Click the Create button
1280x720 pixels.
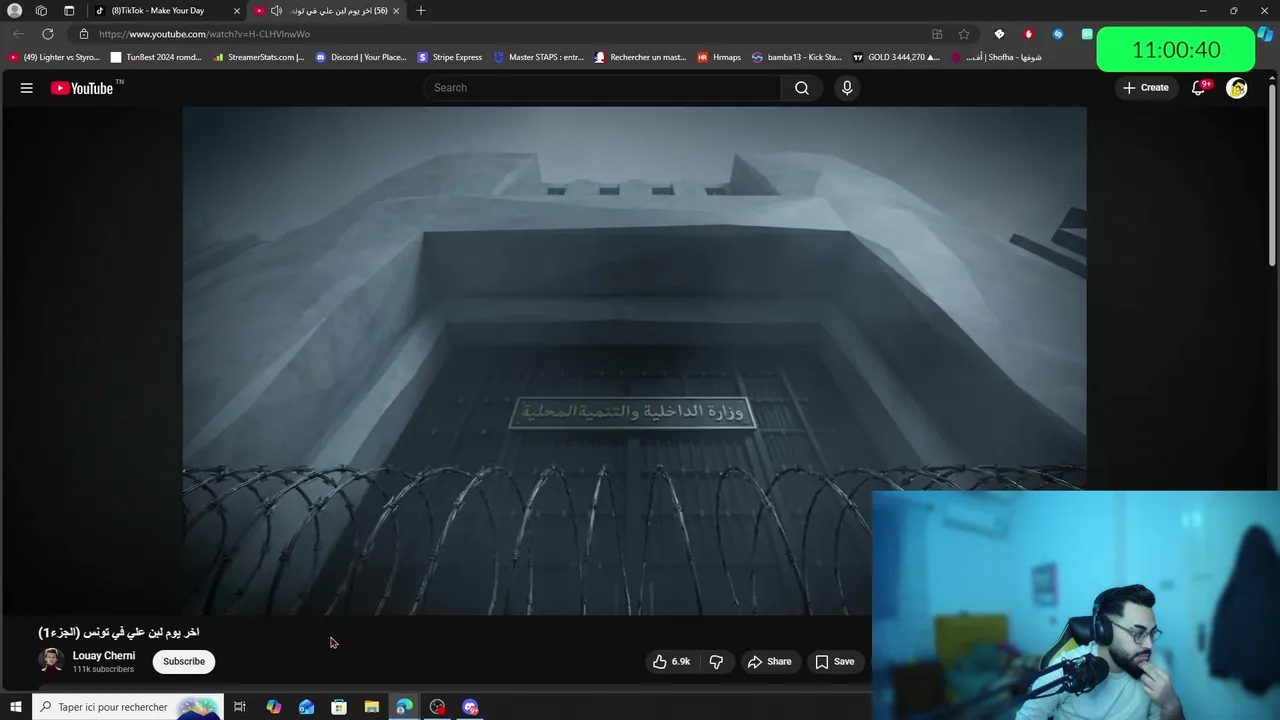[1145, 88]
